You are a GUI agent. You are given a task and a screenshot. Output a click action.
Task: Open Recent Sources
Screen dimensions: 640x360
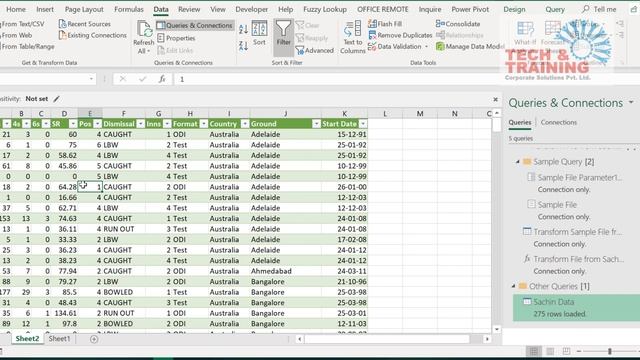click(x=84, y=24)
